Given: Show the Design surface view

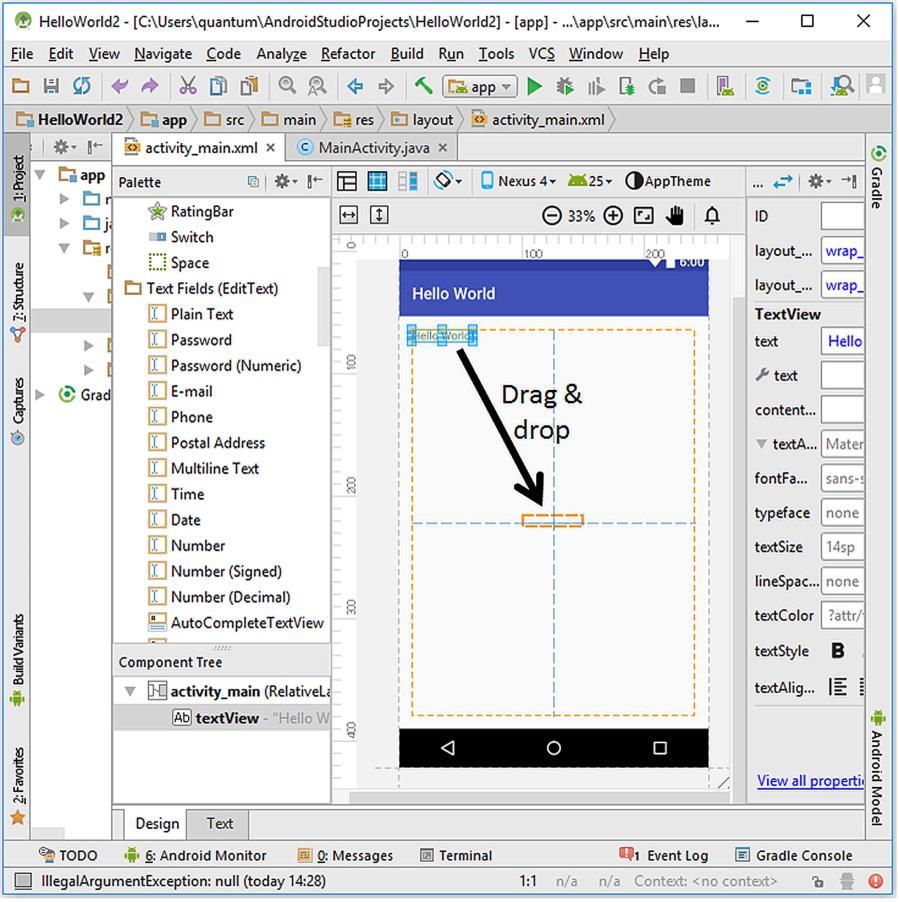Looking at the screenshot, I should coord(347,182).
